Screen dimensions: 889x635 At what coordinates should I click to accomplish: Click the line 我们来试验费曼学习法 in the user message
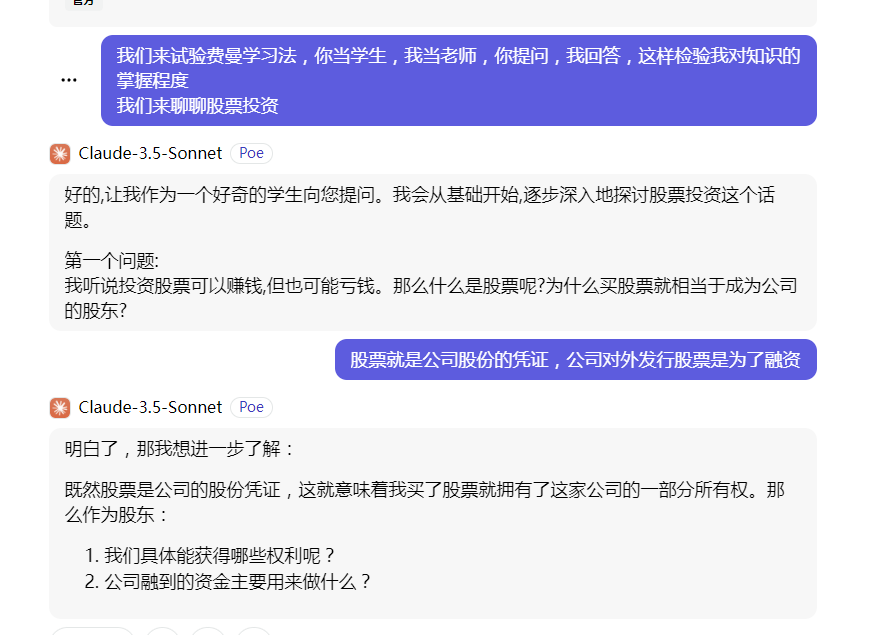458,56
